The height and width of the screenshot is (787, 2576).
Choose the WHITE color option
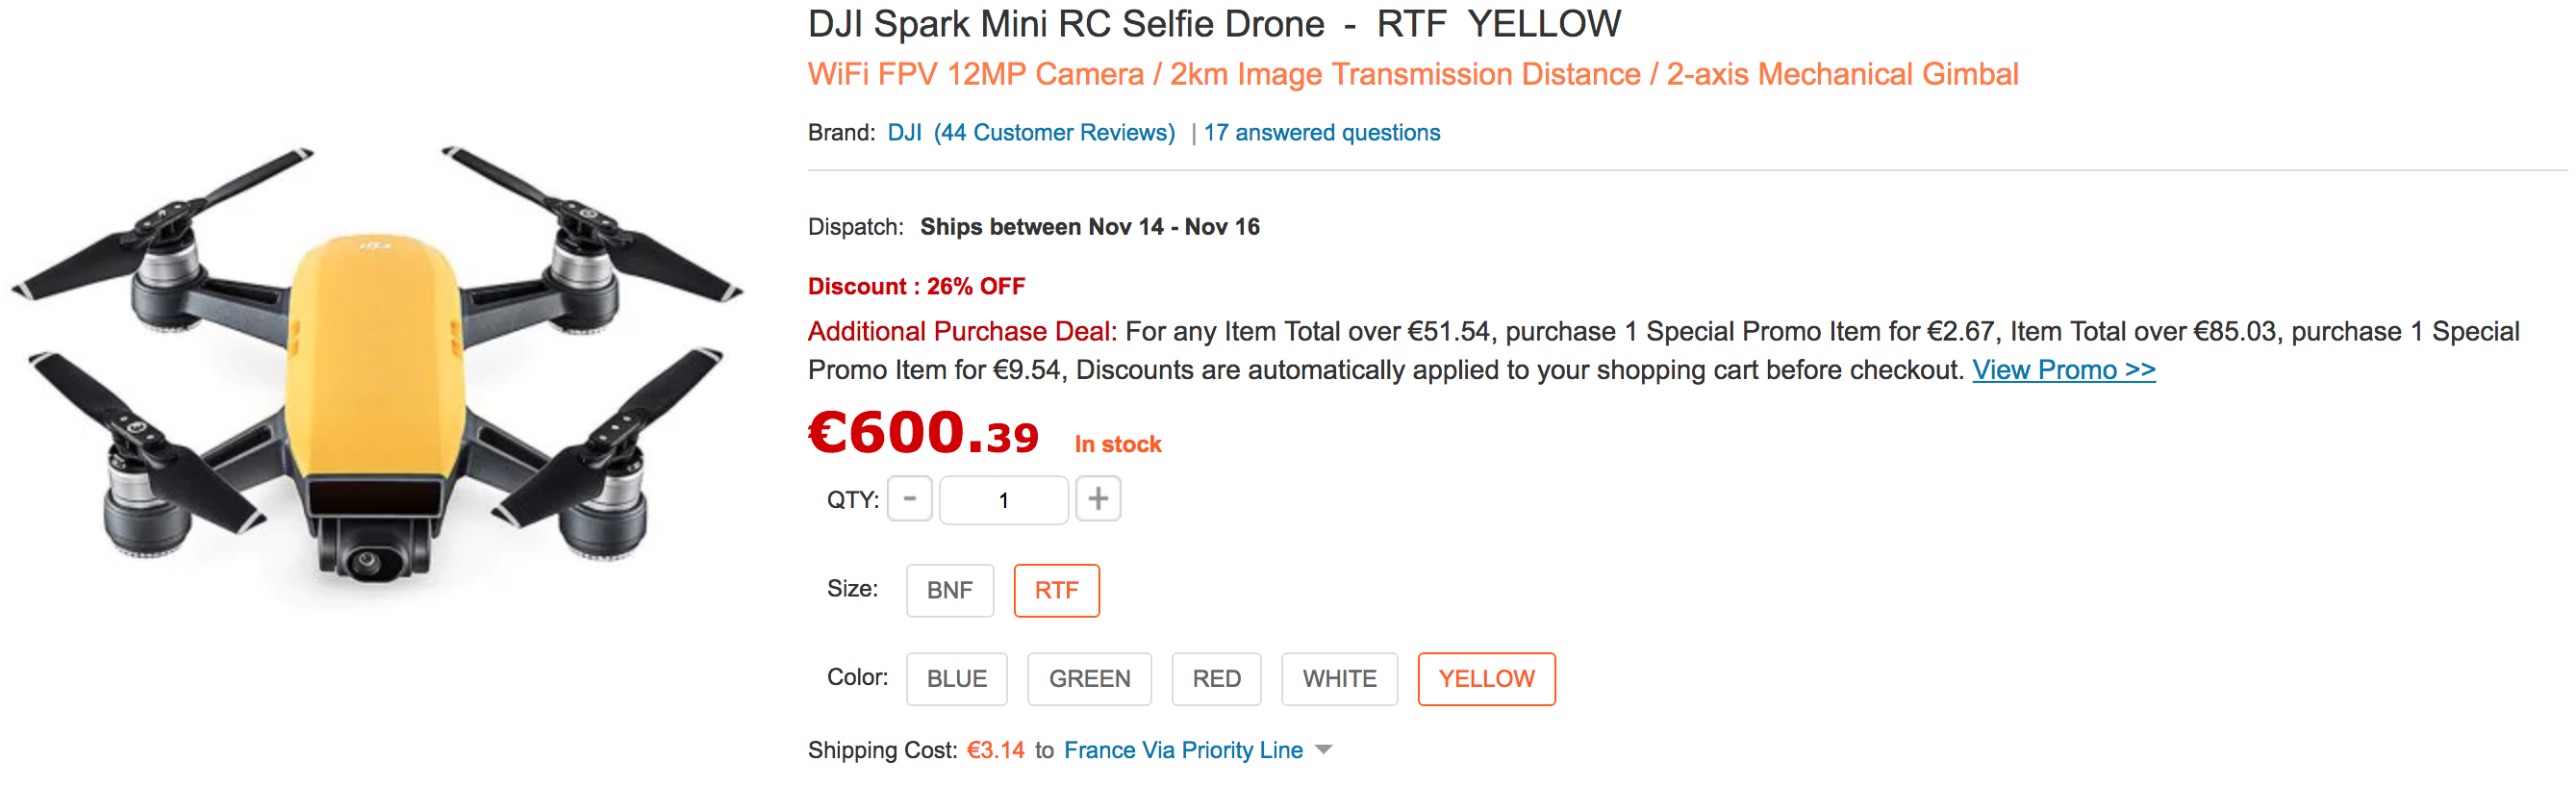(1339, 679)
